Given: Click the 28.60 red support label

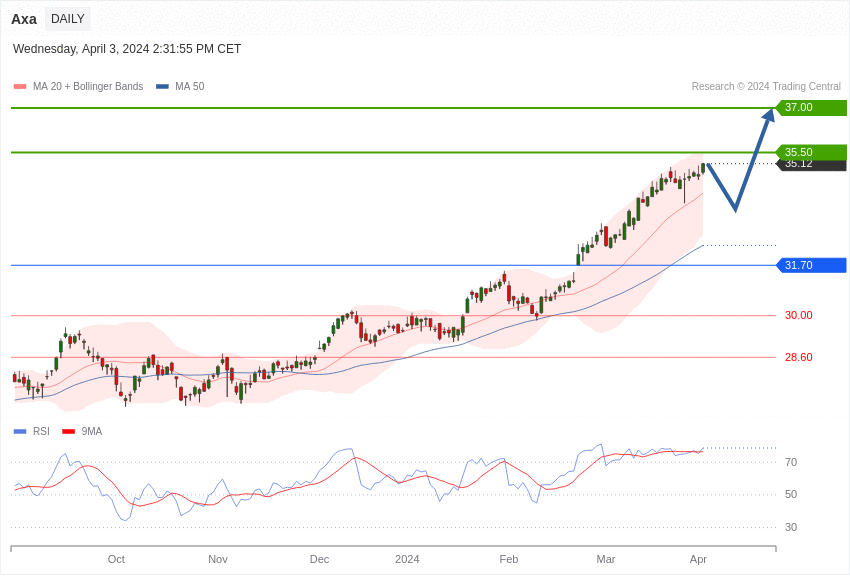Looking at the screenshot, I should coord(798,358).
